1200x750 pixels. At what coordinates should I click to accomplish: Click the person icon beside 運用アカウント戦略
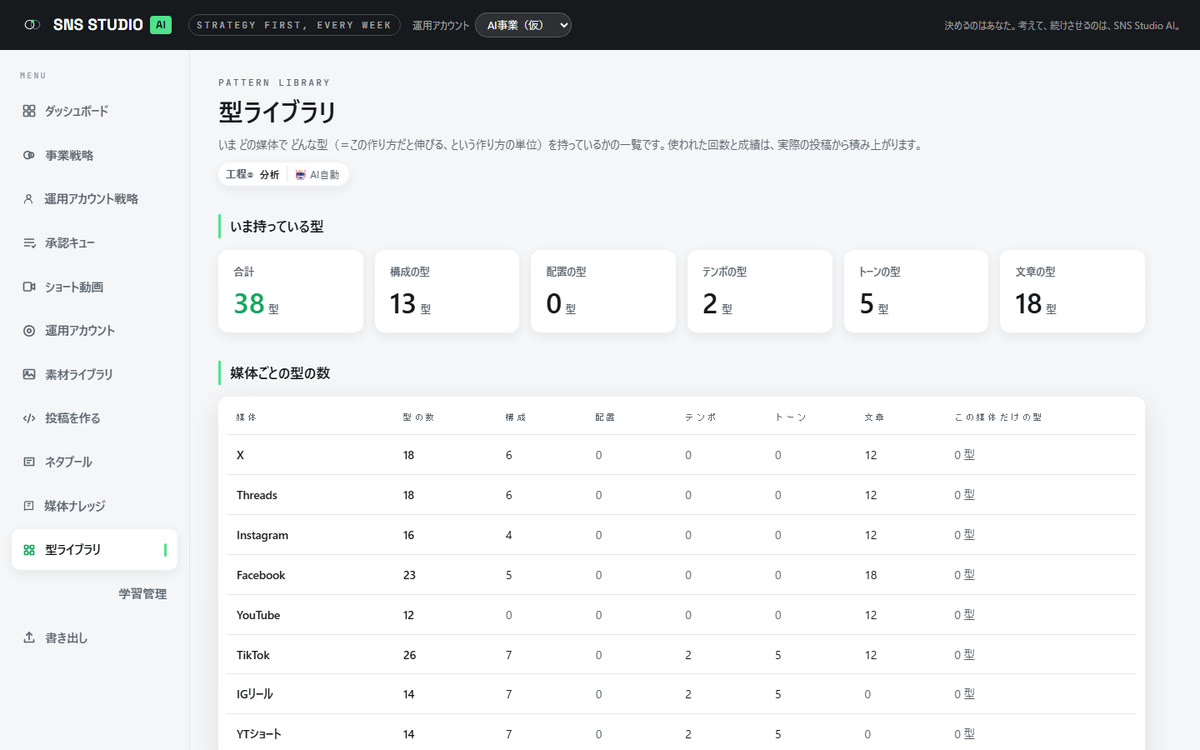pos(29,199)
